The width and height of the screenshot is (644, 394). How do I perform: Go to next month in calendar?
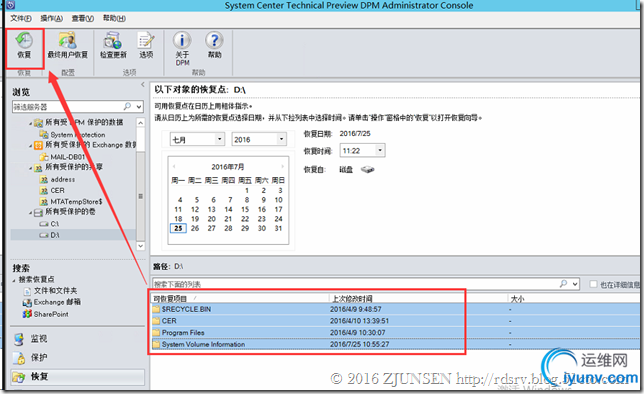click(283, 166)
